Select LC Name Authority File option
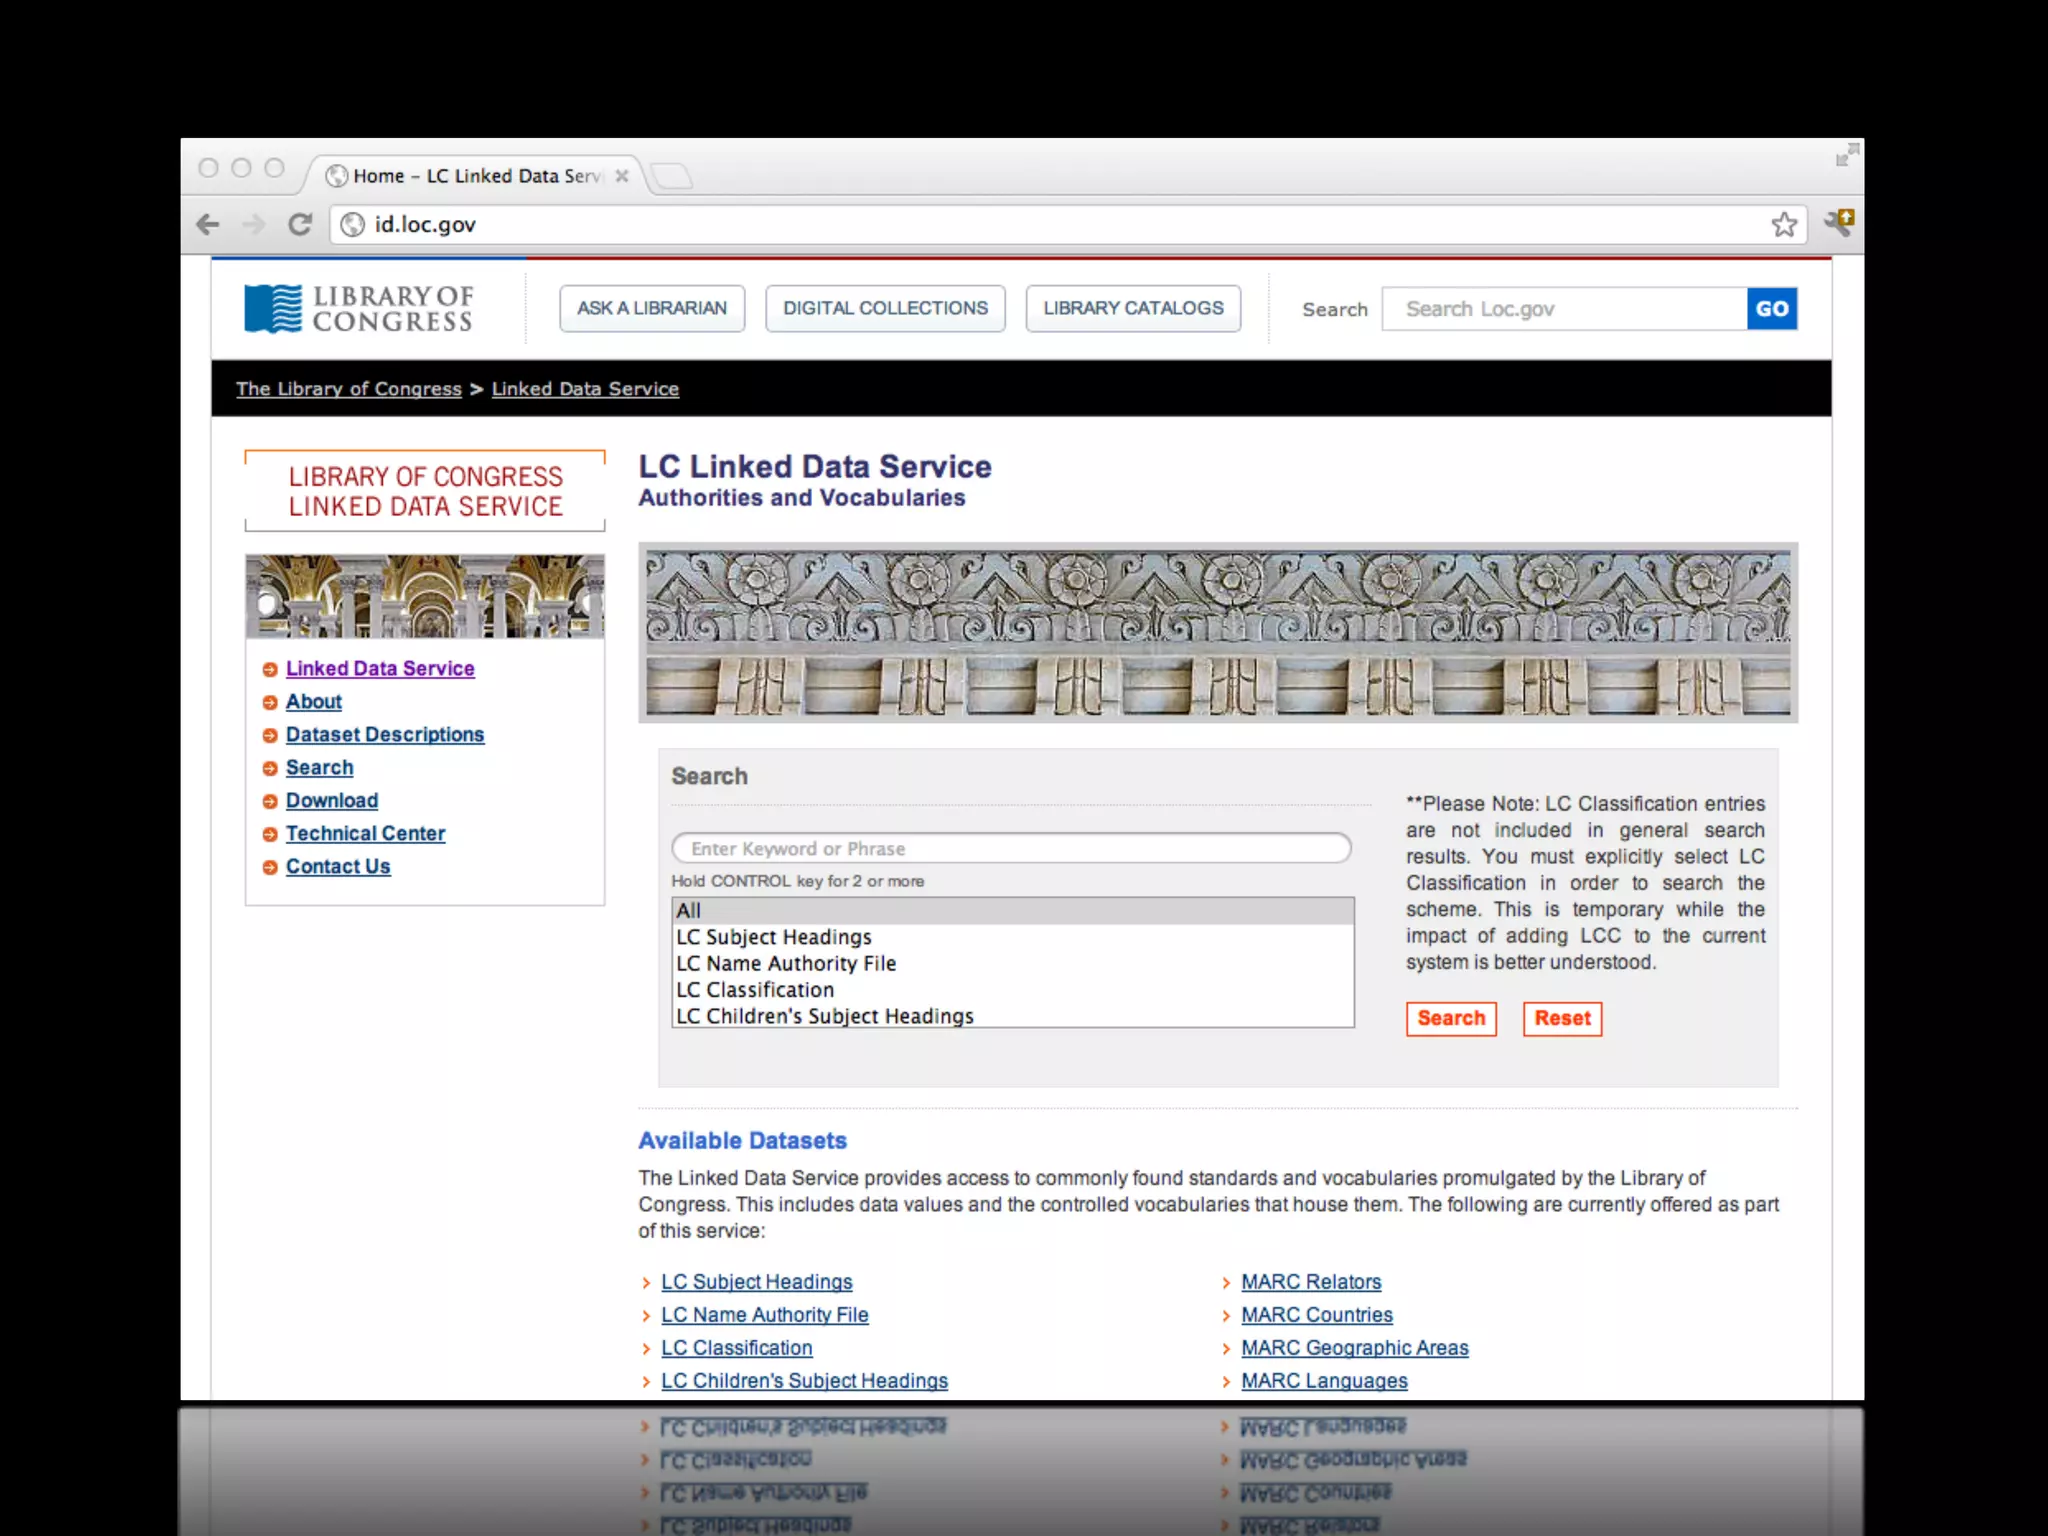 coord(785,963)
